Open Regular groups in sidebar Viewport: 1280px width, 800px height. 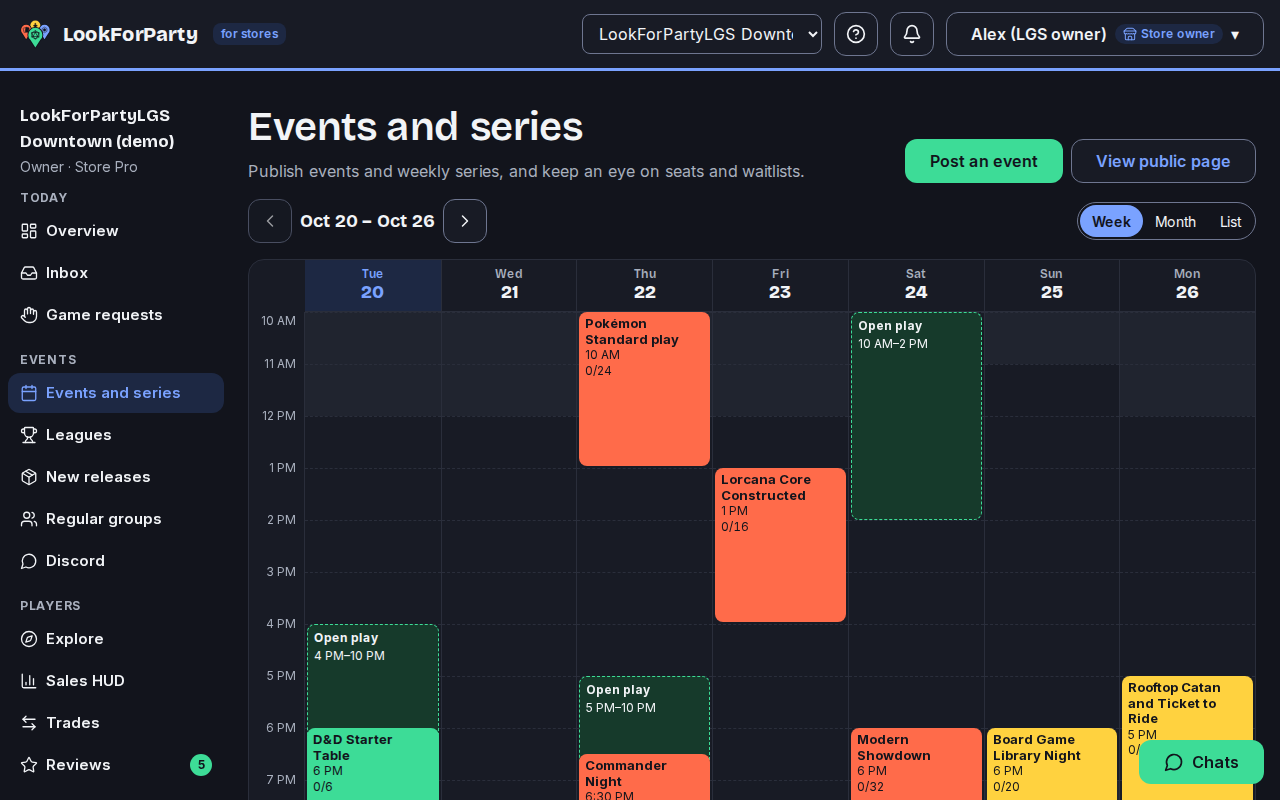(116, 519)
